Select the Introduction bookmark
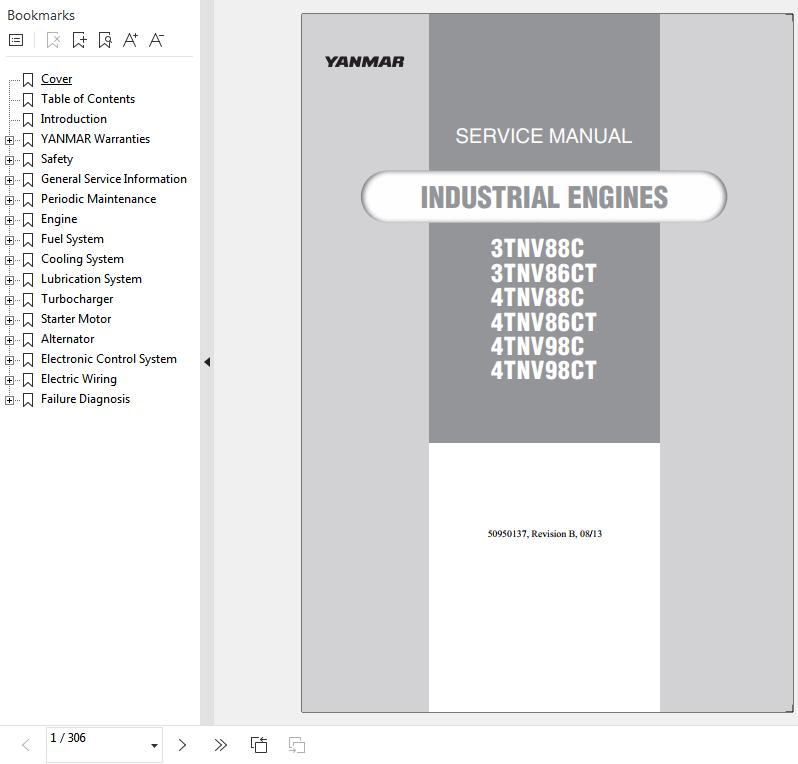 (73, 119)
